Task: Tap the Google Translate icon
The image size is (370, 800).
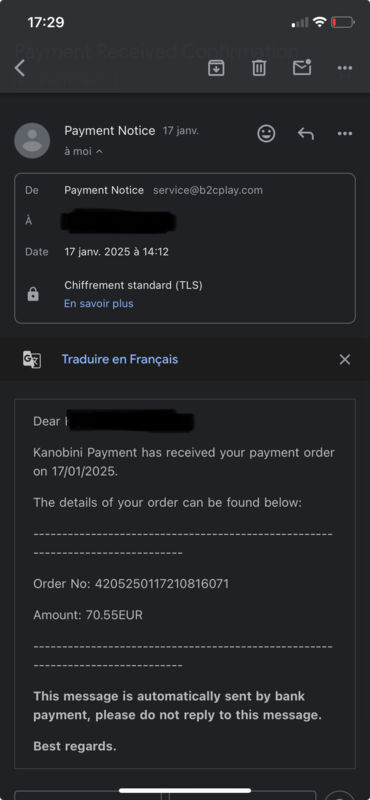Action: [x=32, y=360]
